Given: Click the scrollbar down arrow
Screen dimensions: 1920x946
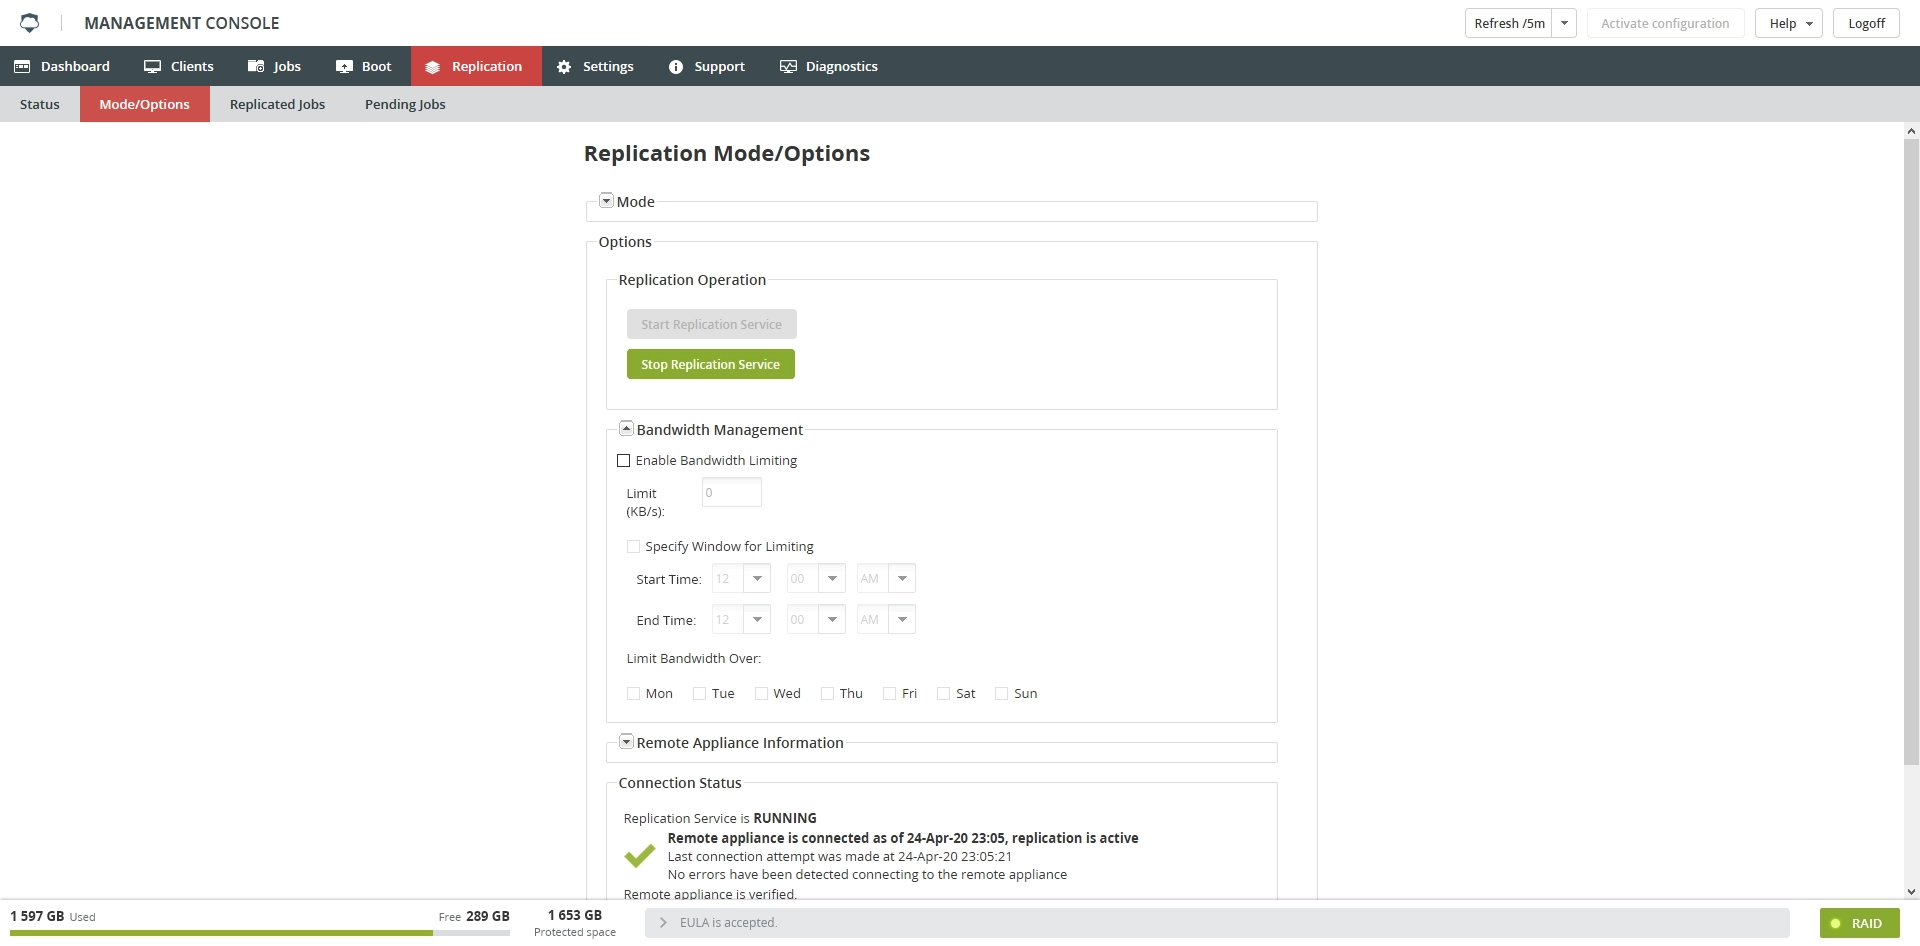Looking at the screenshot, I should [x=1911, y=891].
